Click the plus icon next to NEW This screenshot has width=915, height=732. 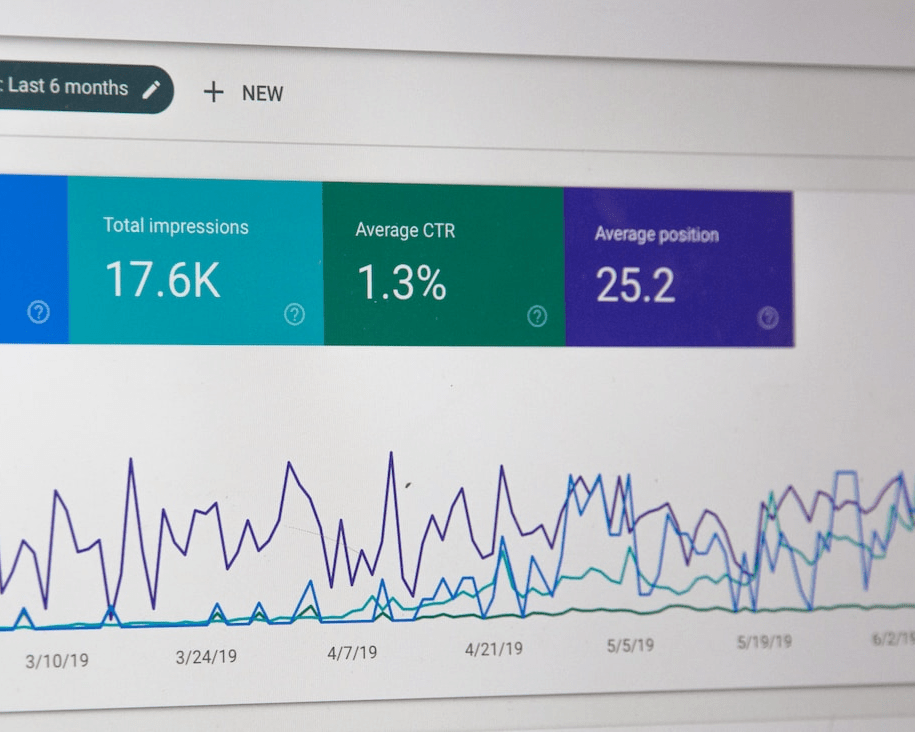coord(214,92)
